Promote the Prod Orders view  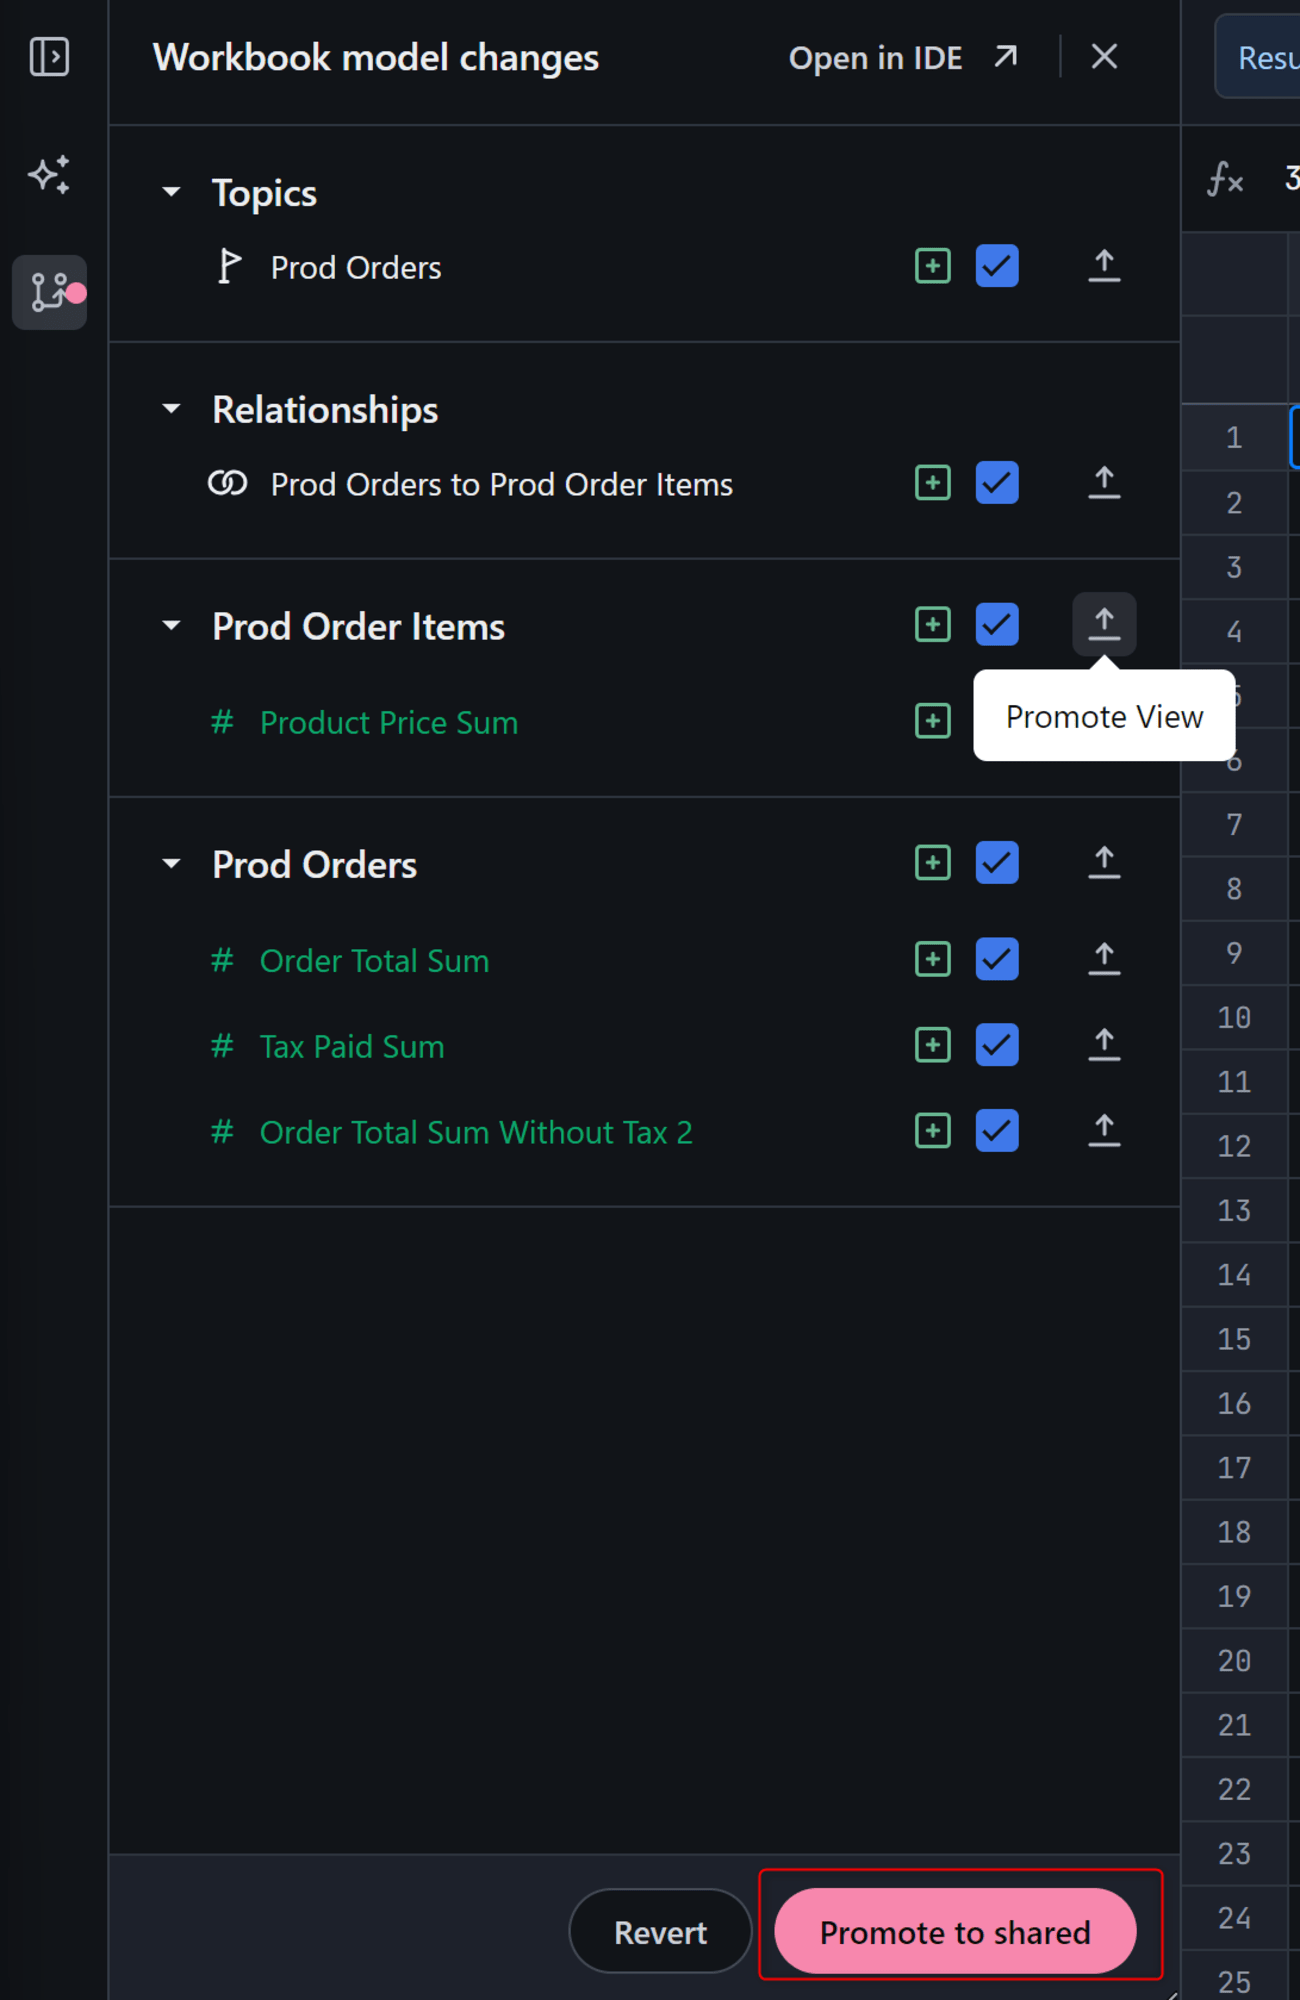click(x=1104, y=863)
